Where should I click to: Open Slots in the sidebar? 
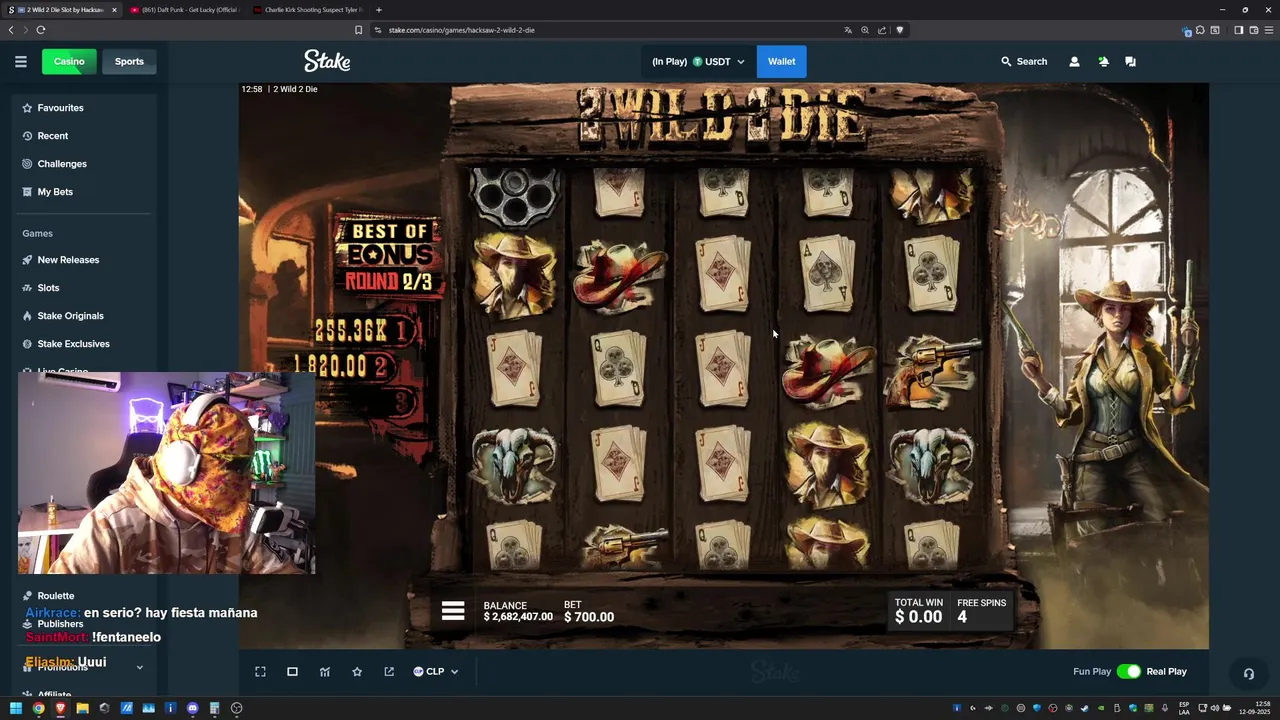[85, 287]
